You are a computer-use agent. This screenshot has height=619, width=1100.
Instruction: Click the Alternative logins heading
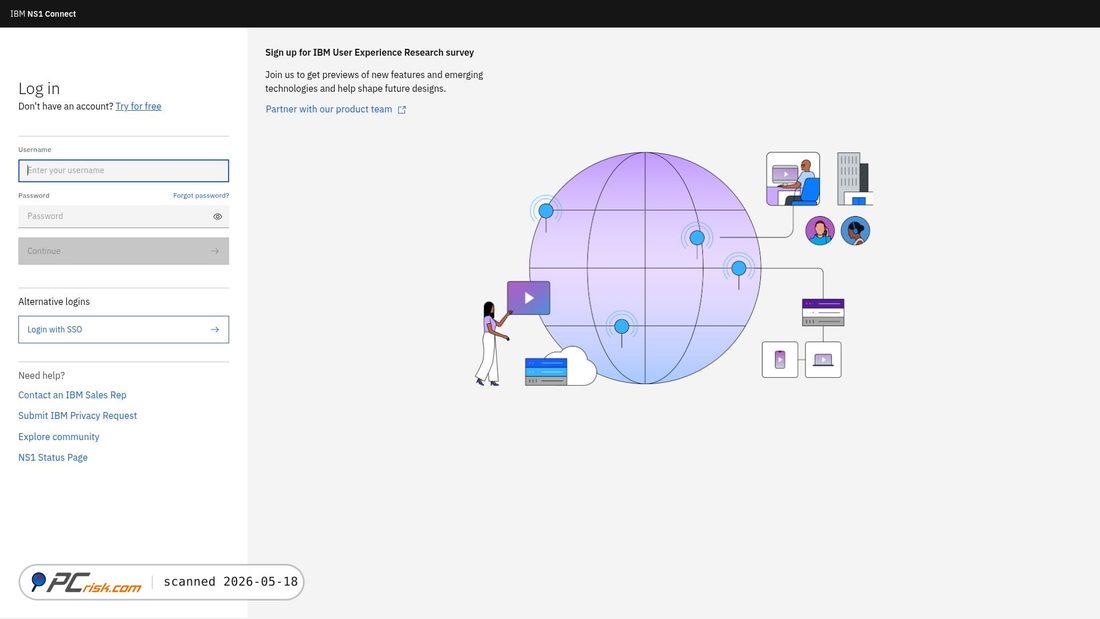54,302
